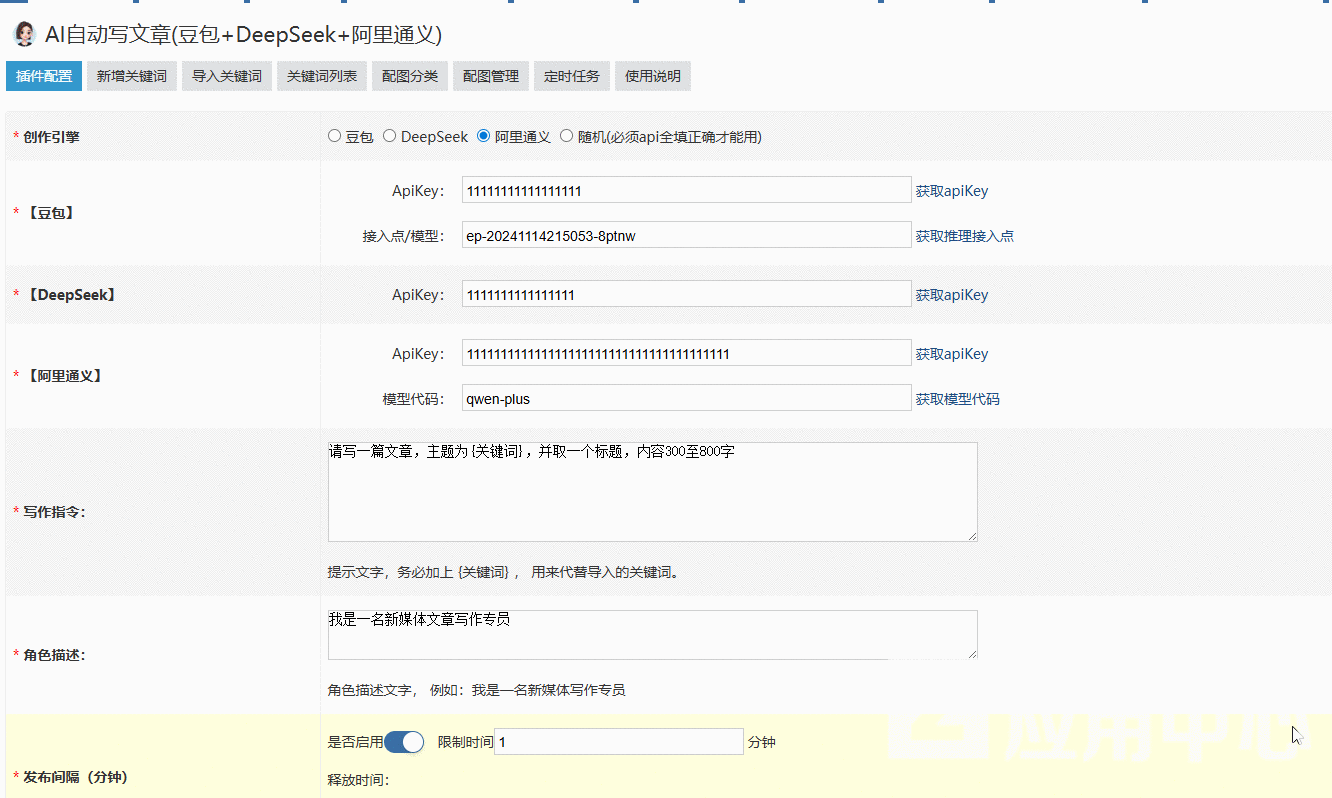This screenshot has width=1332, height=798.
Task: Select the 阿里通义 engine radio button
Action: 484,136
